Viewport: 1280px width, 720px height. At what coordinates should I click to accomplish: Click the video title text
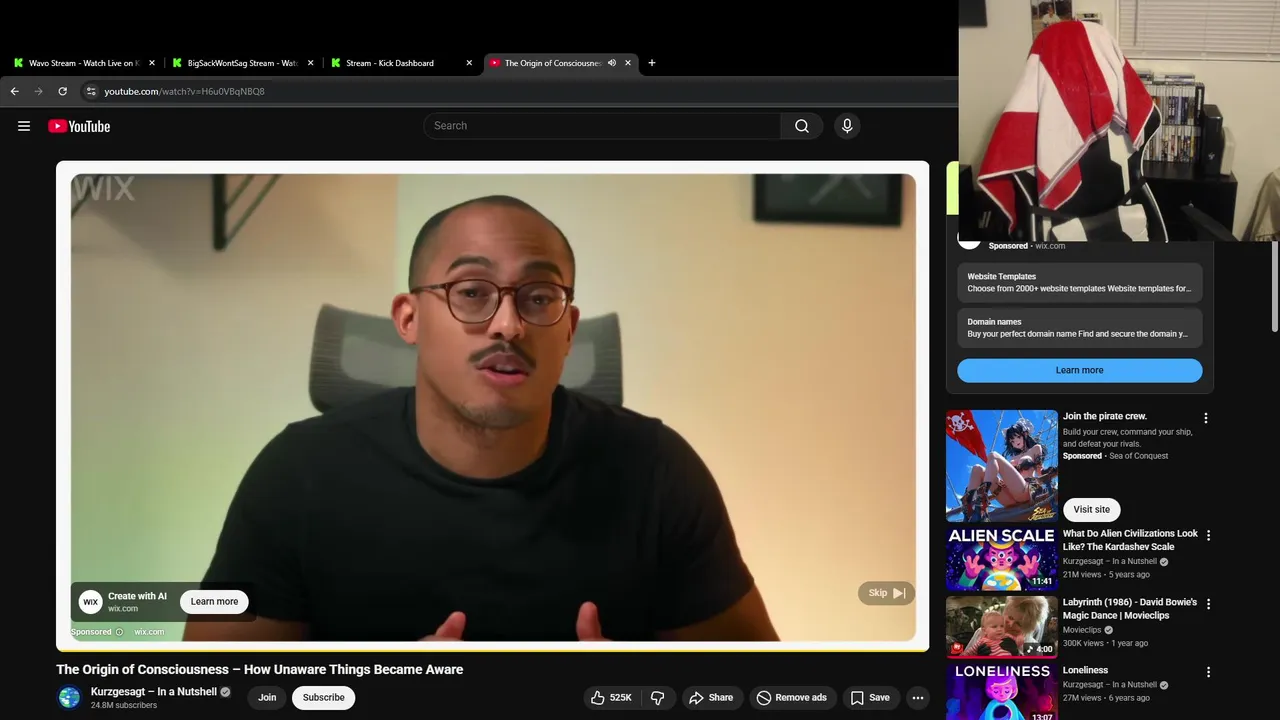click(x=259, y=669)
